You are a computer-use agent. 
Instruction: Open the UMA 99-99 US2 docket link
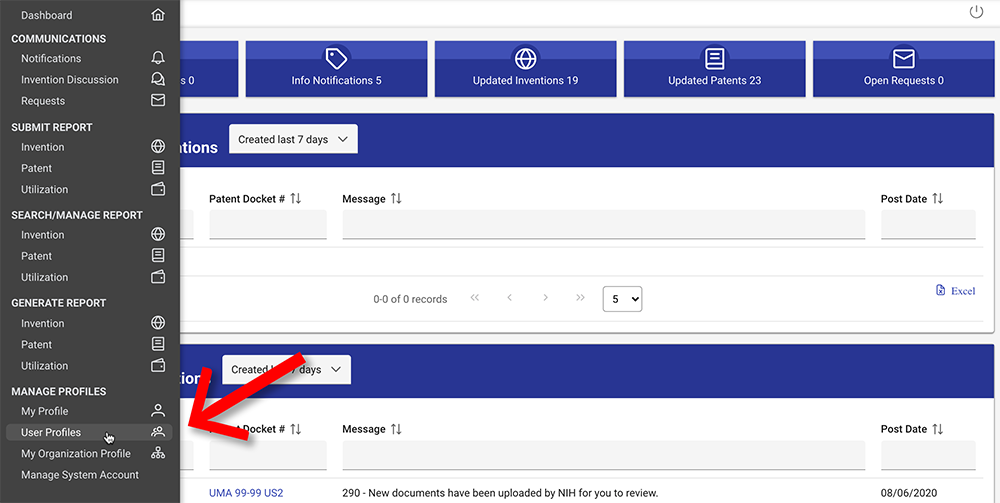[246, 493]
